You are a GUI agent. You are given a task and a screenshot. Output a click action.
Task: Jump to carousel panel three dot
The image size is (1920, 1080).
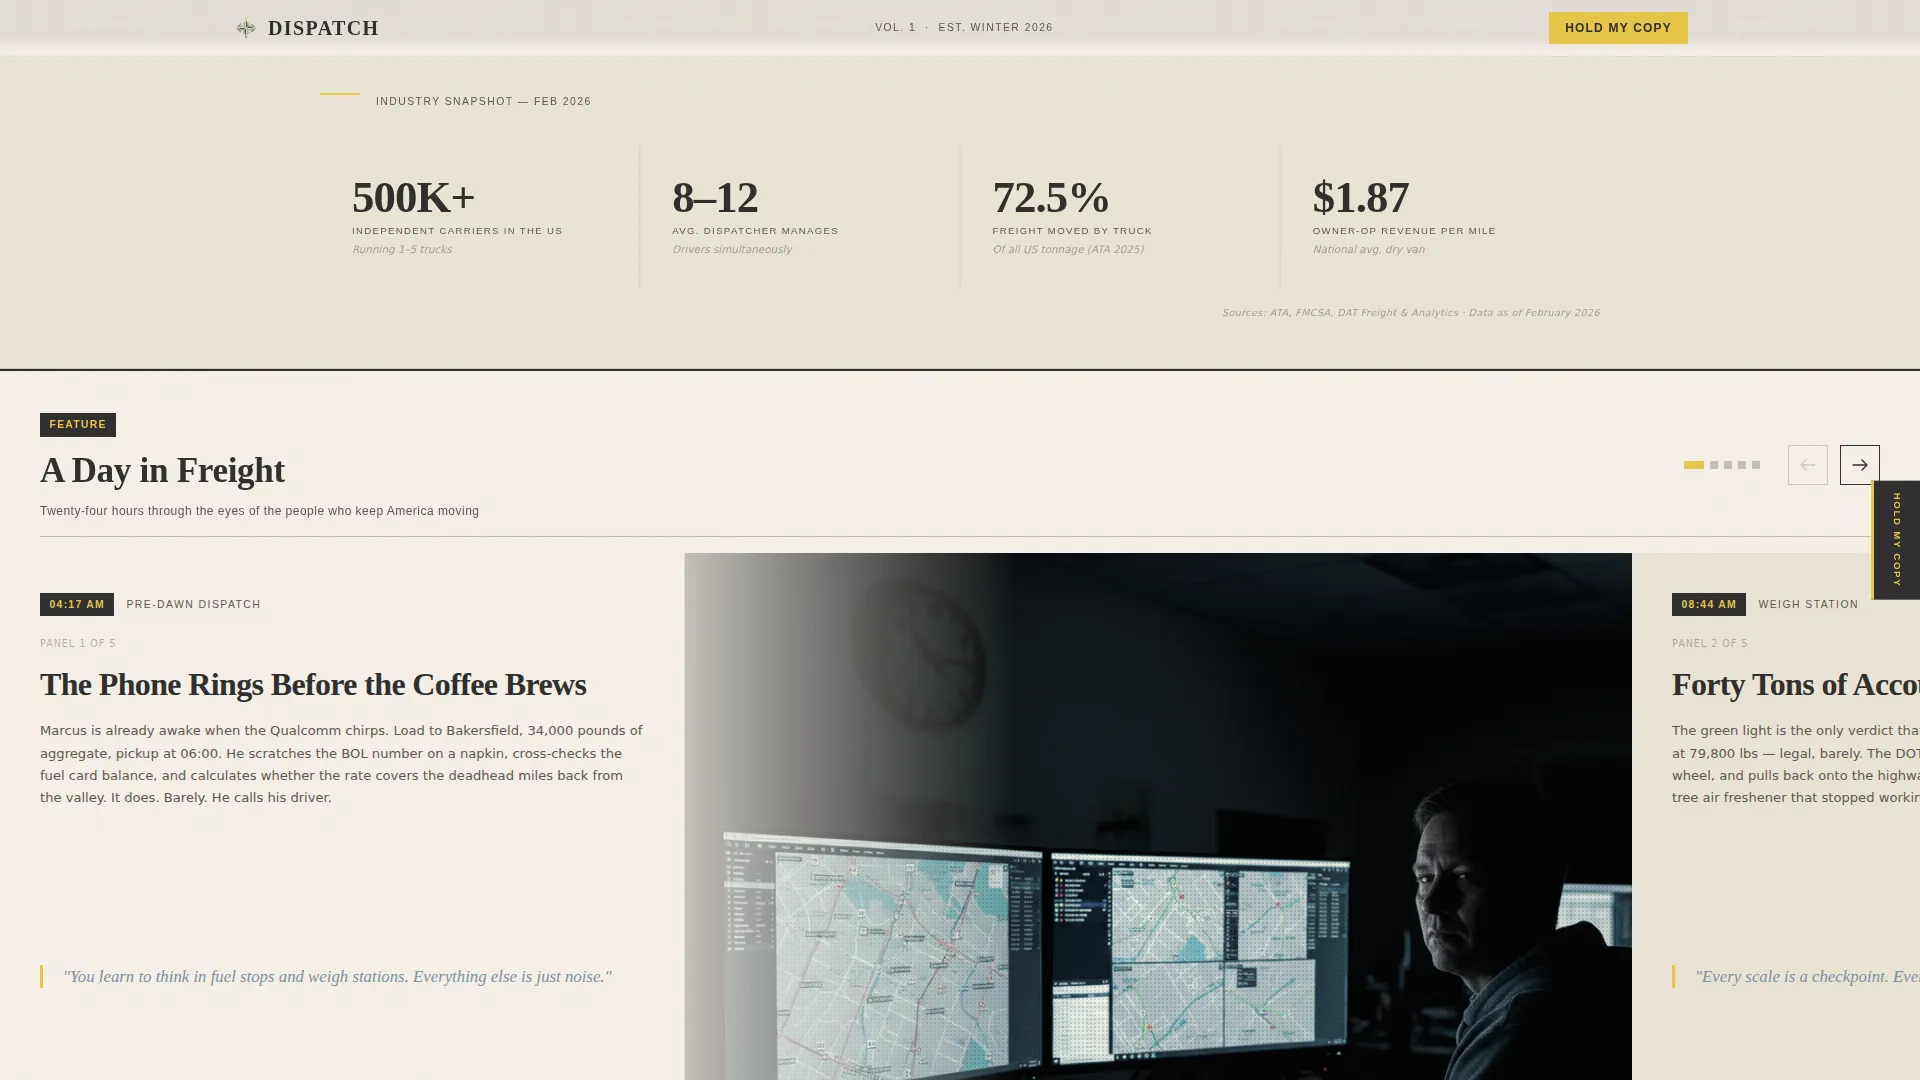(1728, 465)
